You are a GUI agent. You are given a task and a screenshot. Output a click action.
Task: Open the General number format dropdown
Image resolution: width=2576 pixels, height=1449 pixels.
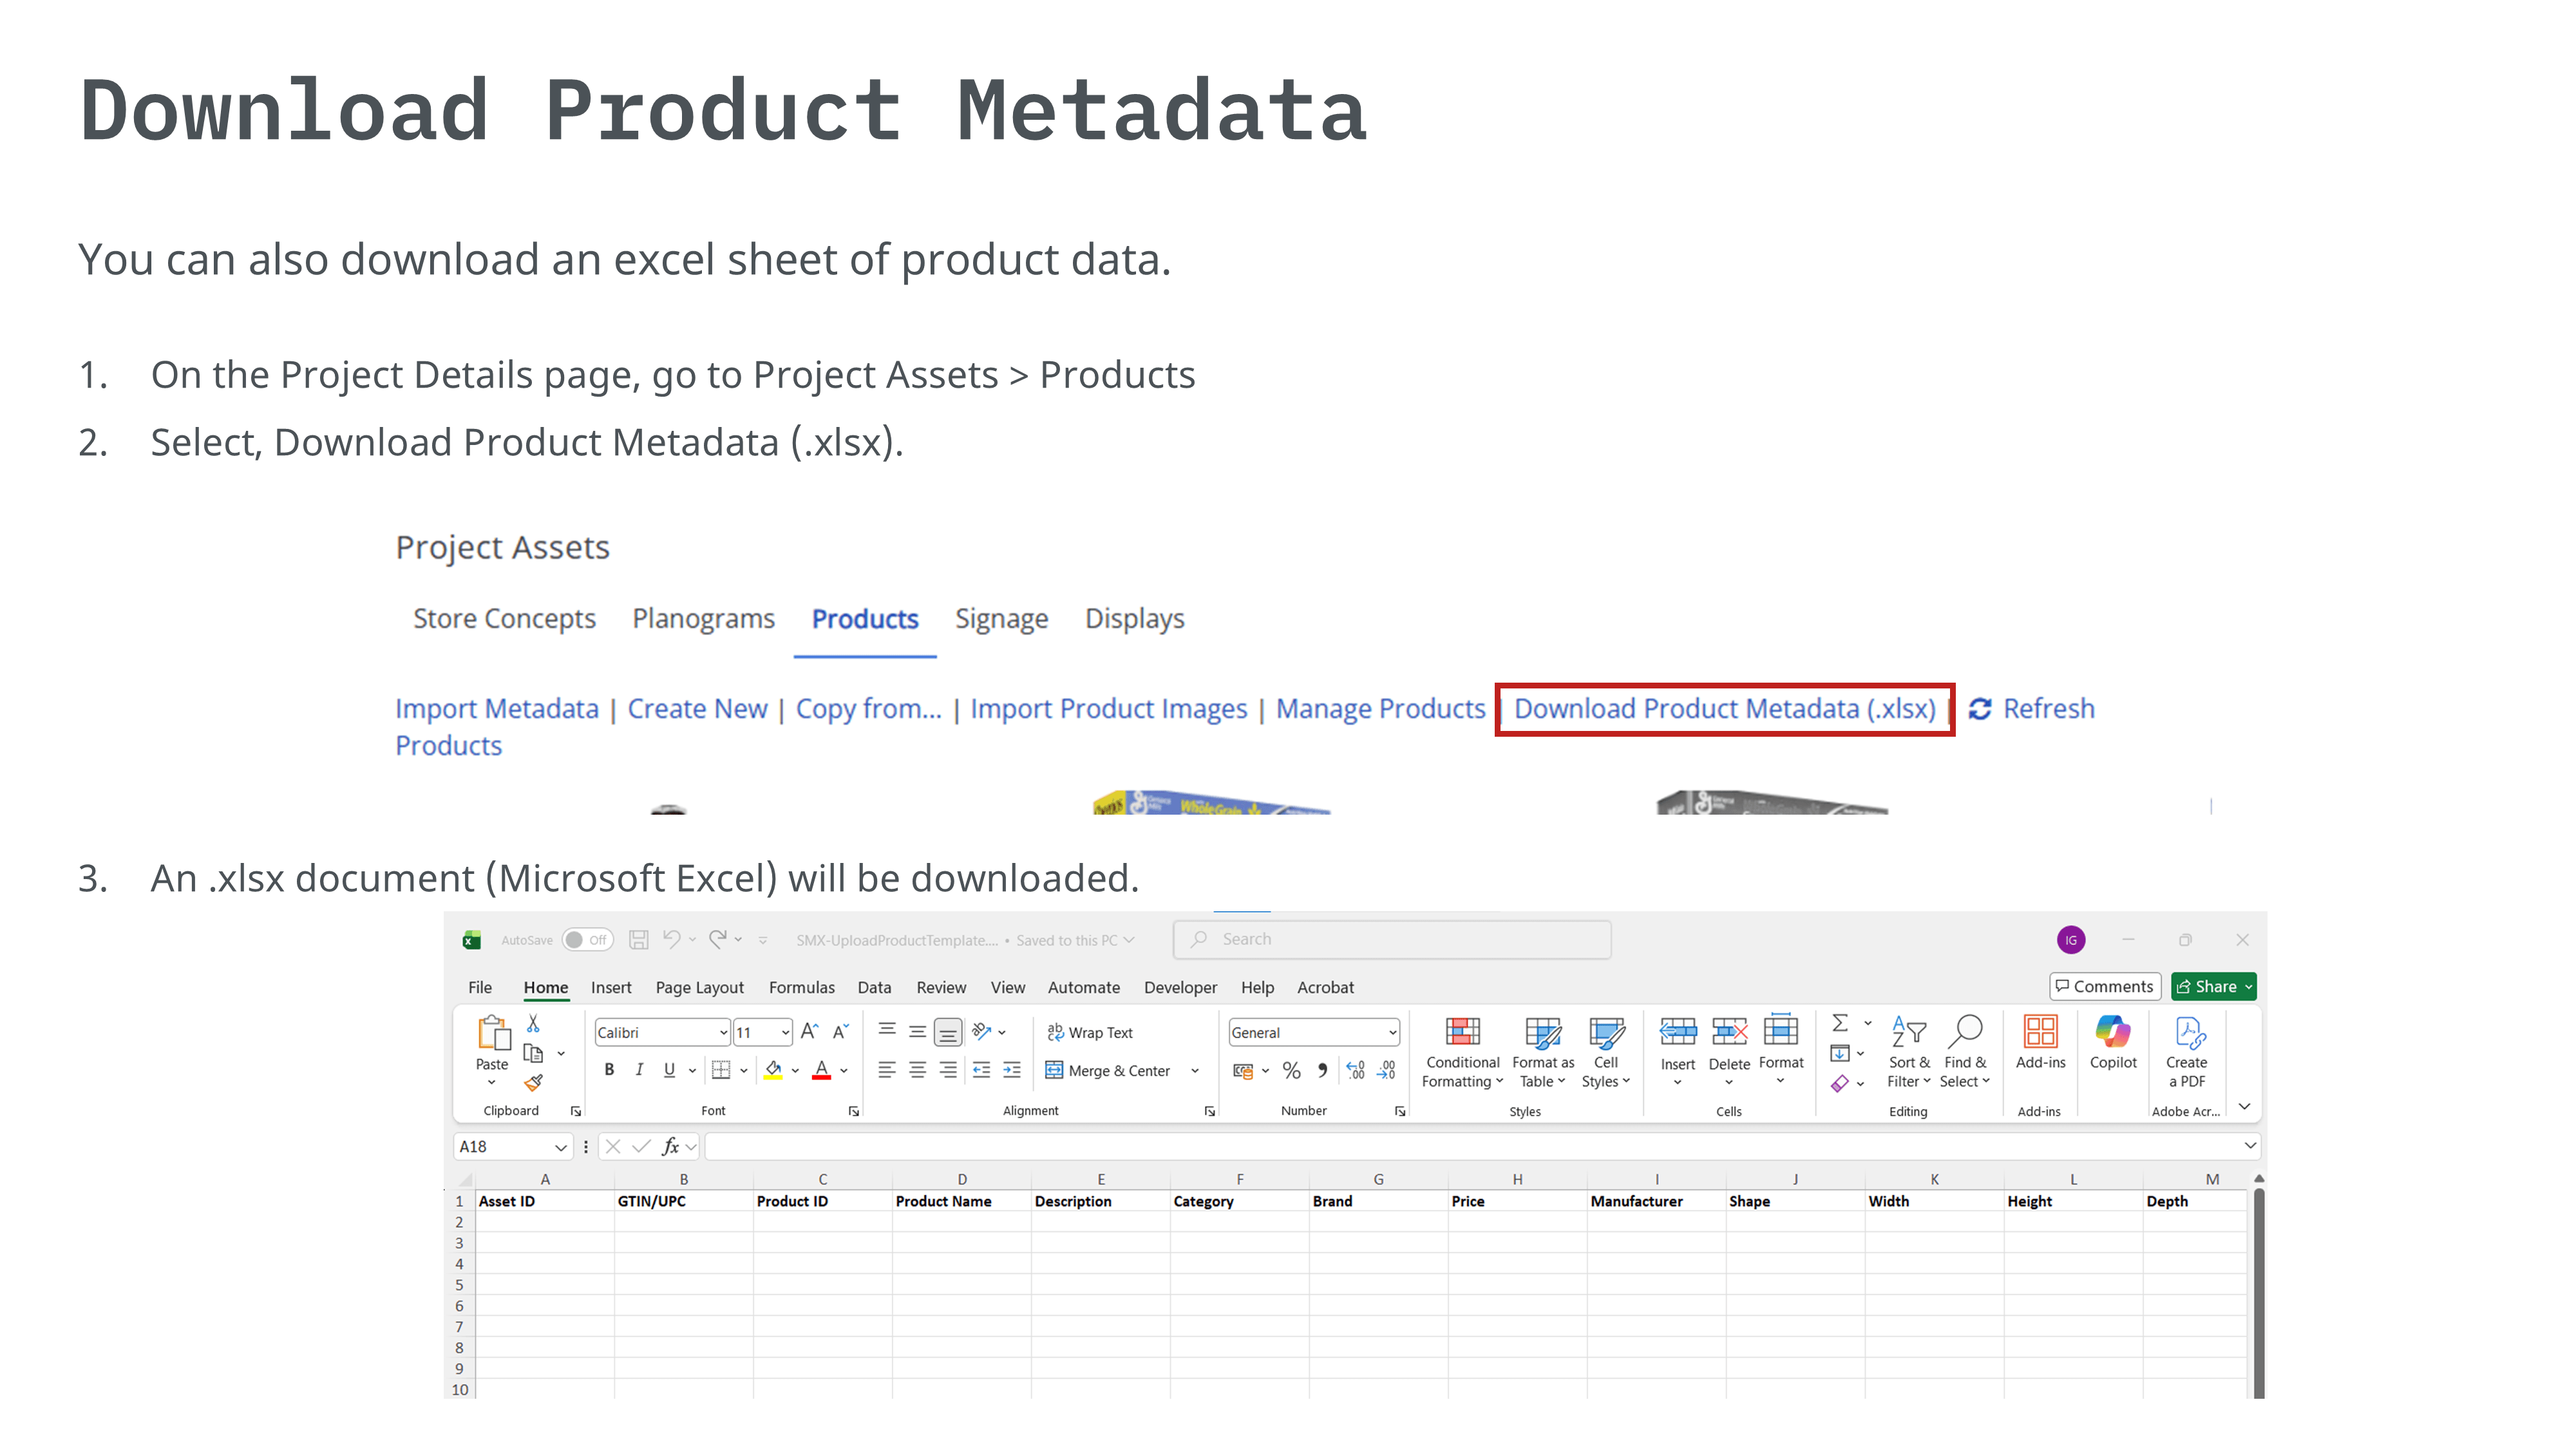click(x=1392, y=1033)
